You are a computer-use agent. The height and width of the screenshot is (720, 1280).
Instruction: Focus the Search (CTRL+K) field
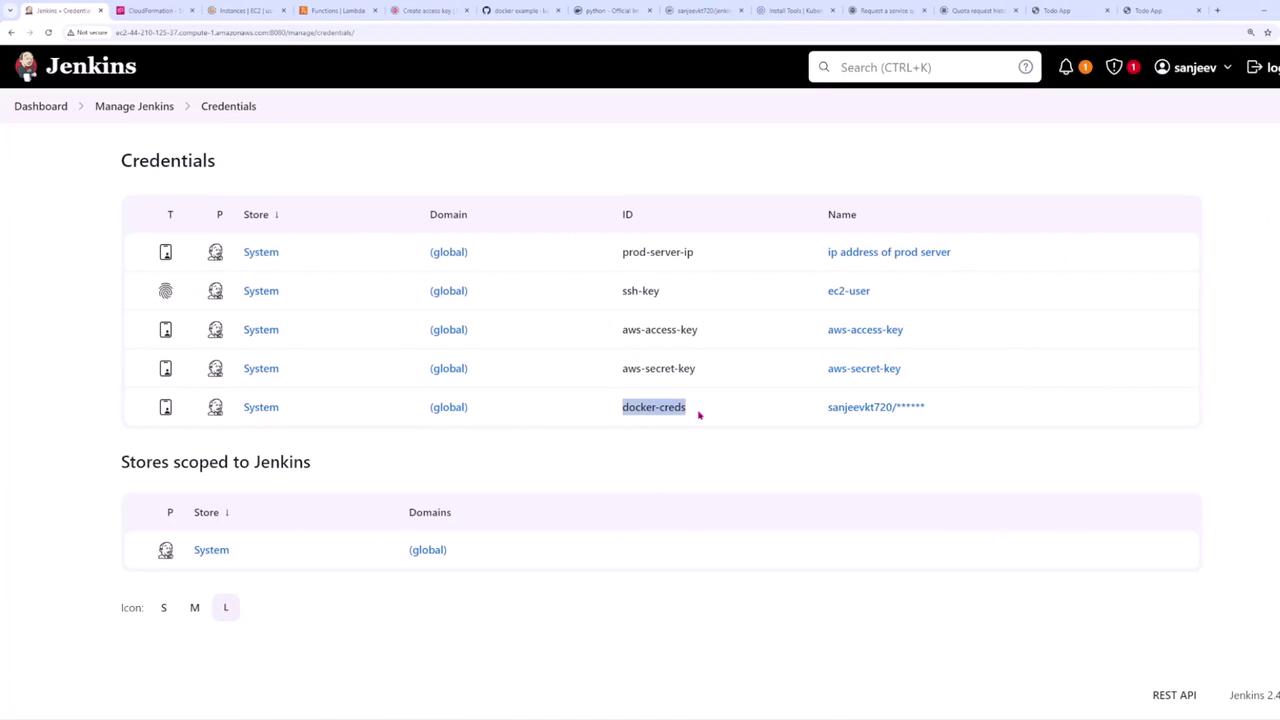pyautogui.click(x=925, y=67)
